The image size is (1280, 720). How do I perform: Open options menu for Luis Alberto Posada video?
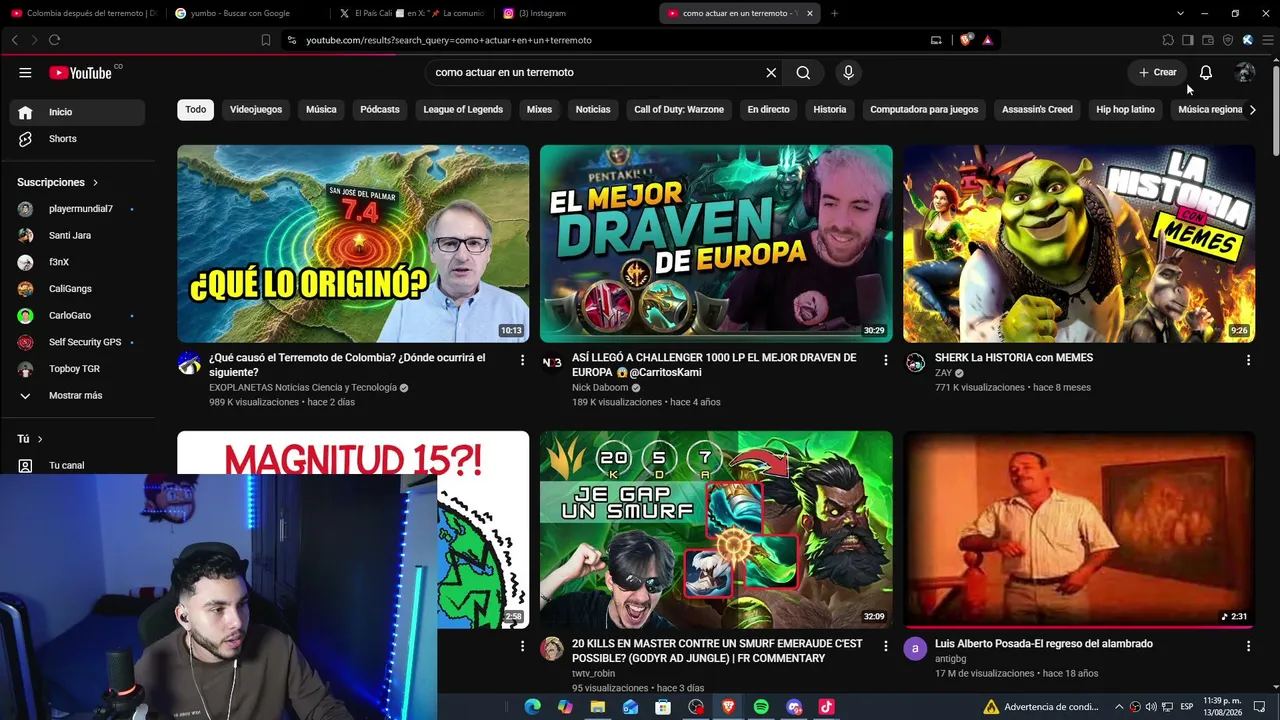[1248, 646]
